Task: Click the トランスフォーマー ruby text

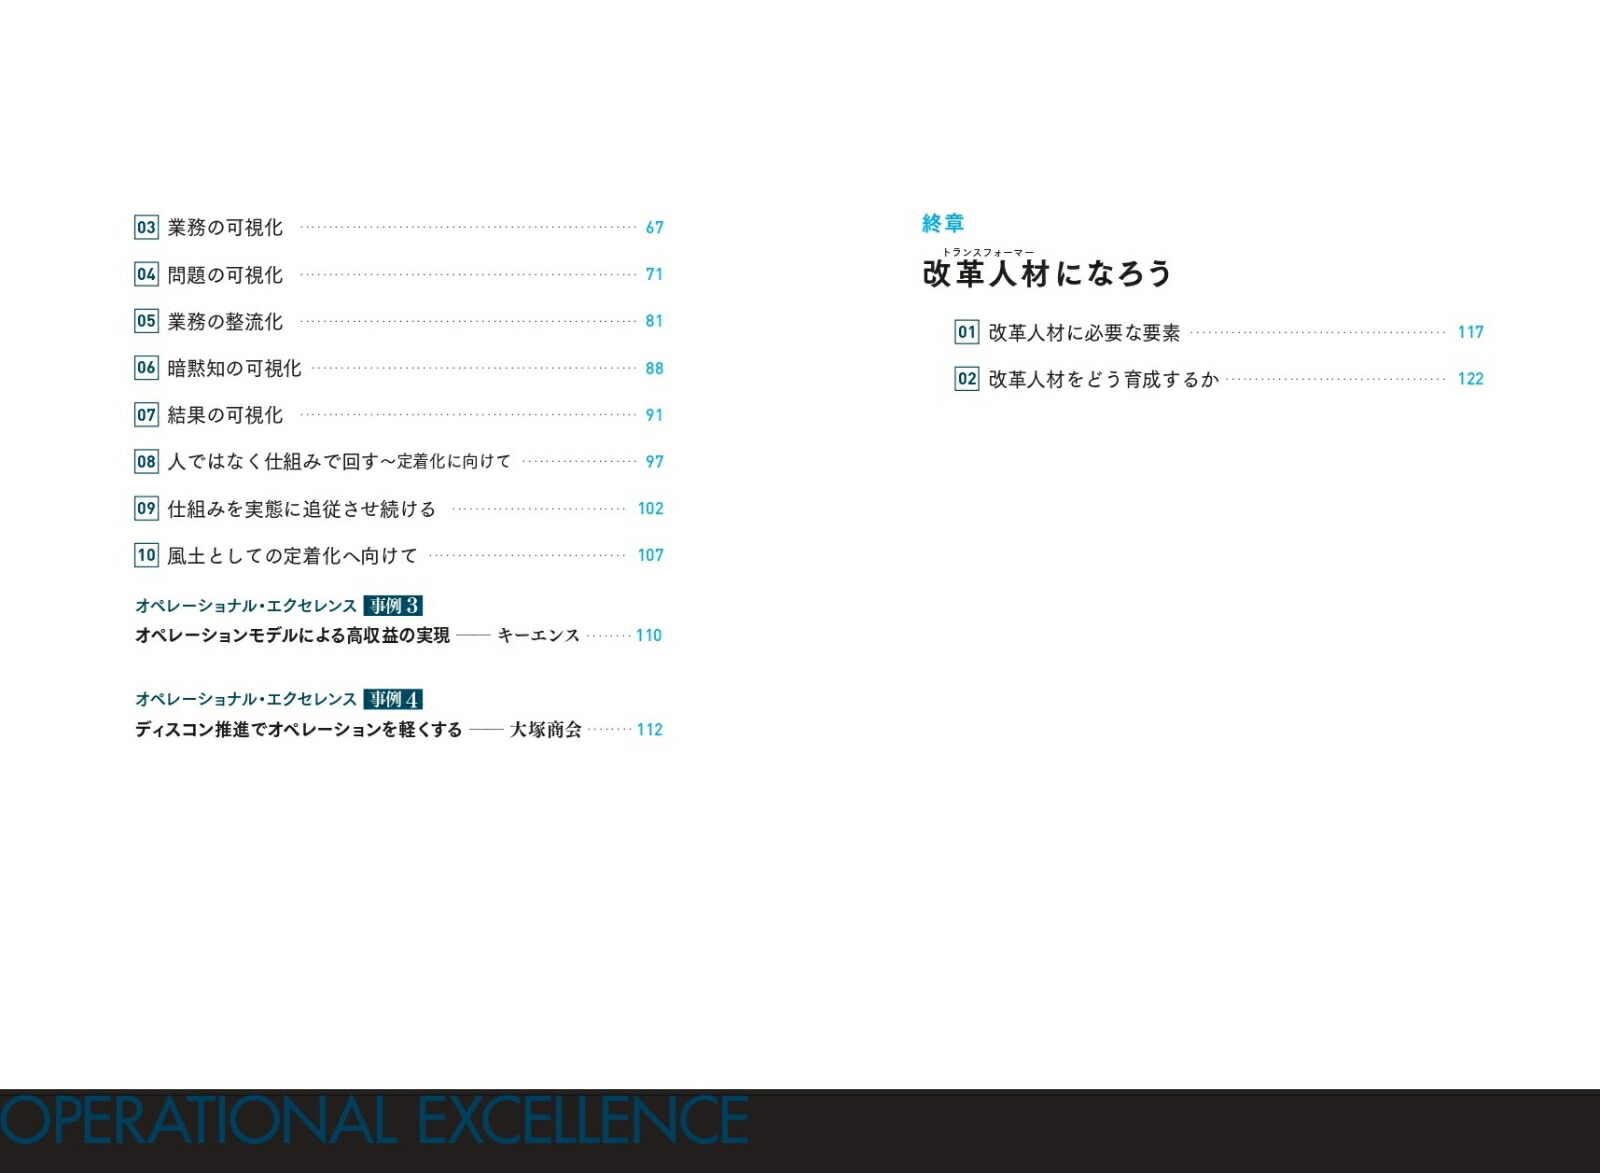Action: [988, 252]
